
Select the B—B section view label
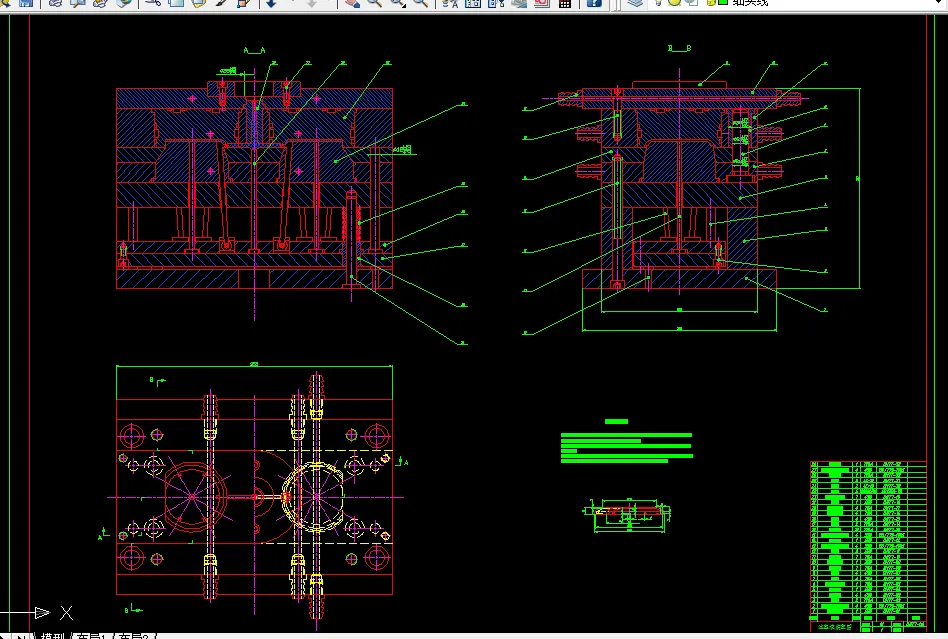tap(679, 48)
